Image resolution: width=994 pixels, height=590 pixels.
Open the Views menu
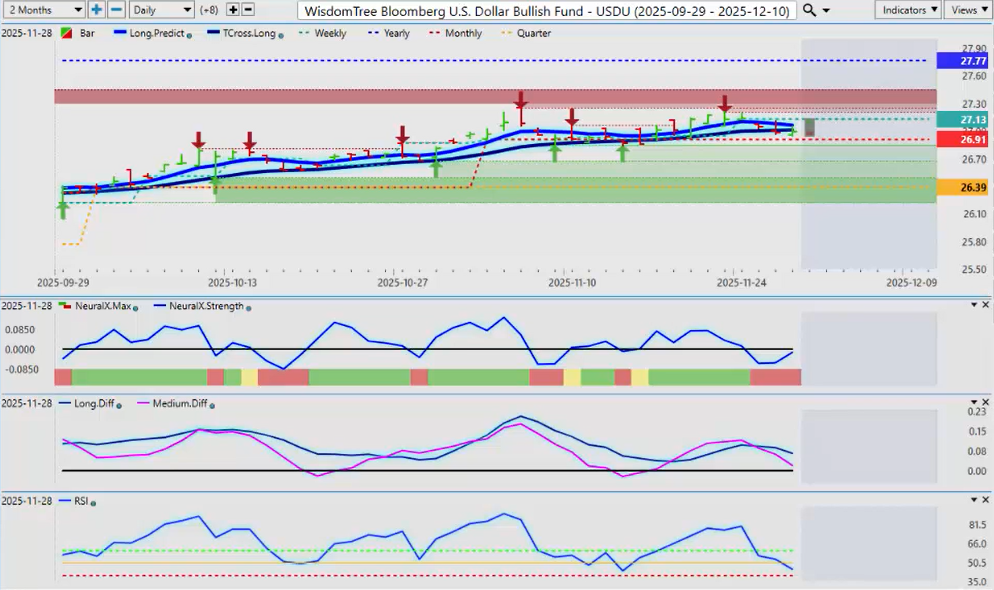pyautogui.click(x=968, y=9)
